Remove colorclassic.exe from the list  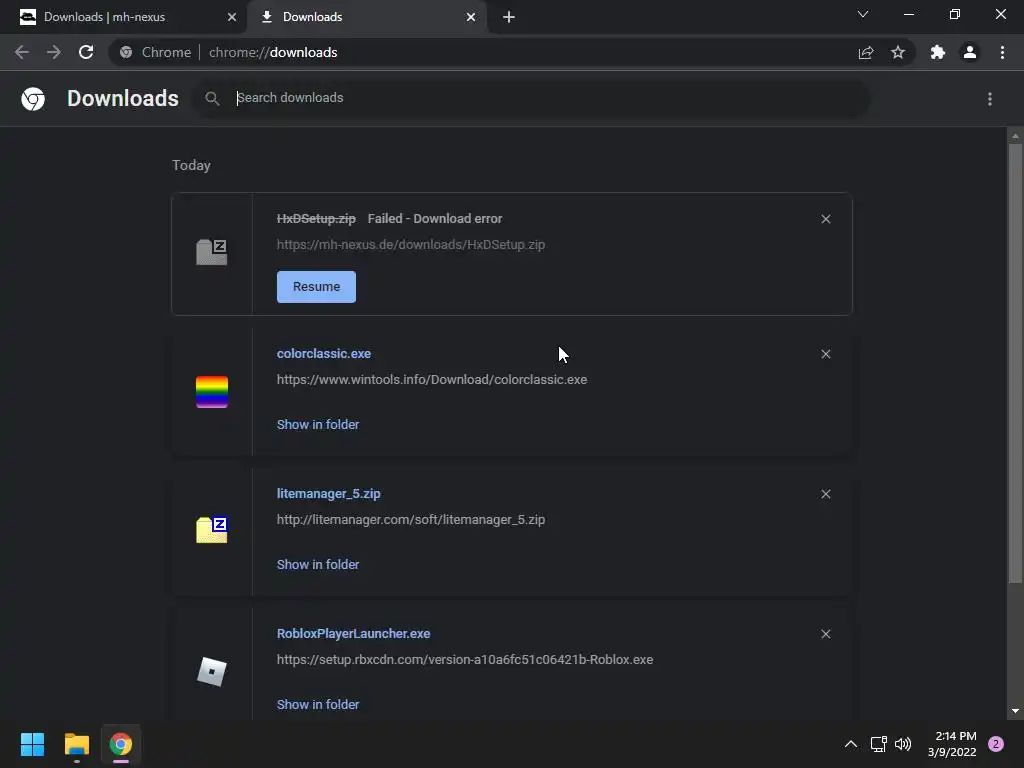point(826,354)
